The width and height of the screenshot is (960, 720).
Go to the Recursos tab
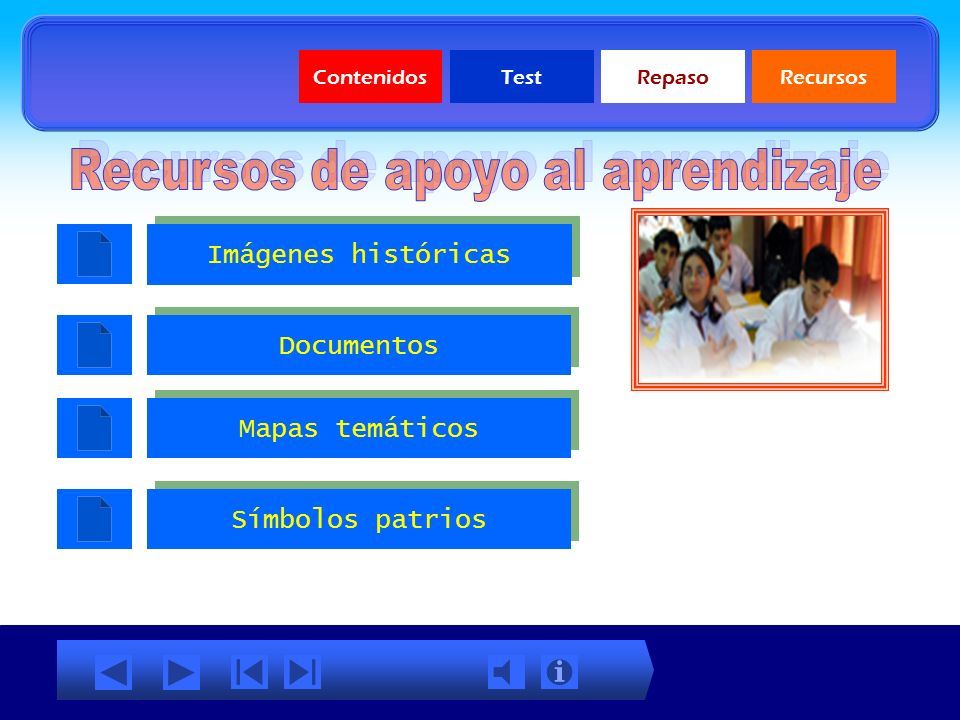point(823,77)
